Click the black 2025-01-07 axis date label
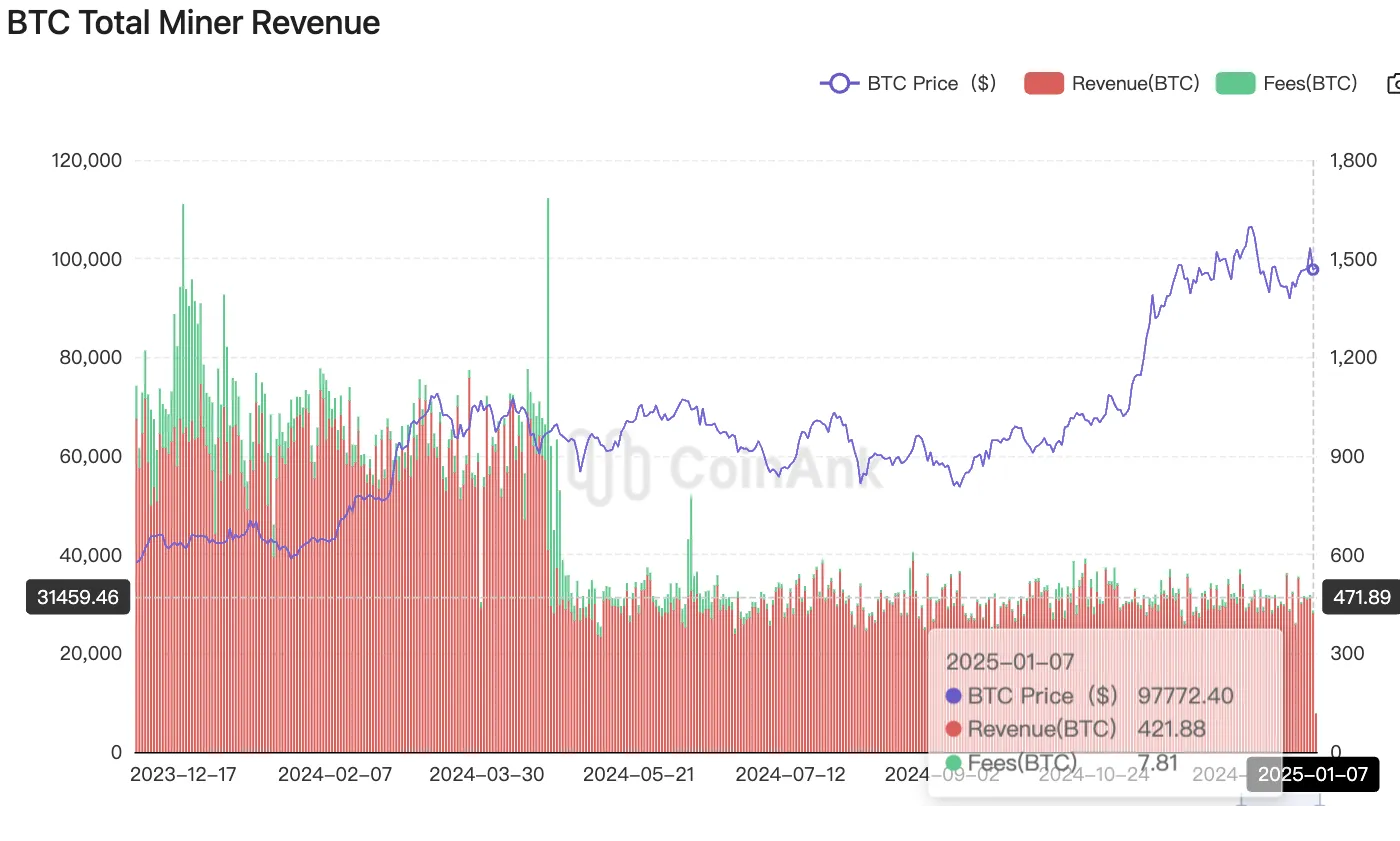 click(1312, 774)
